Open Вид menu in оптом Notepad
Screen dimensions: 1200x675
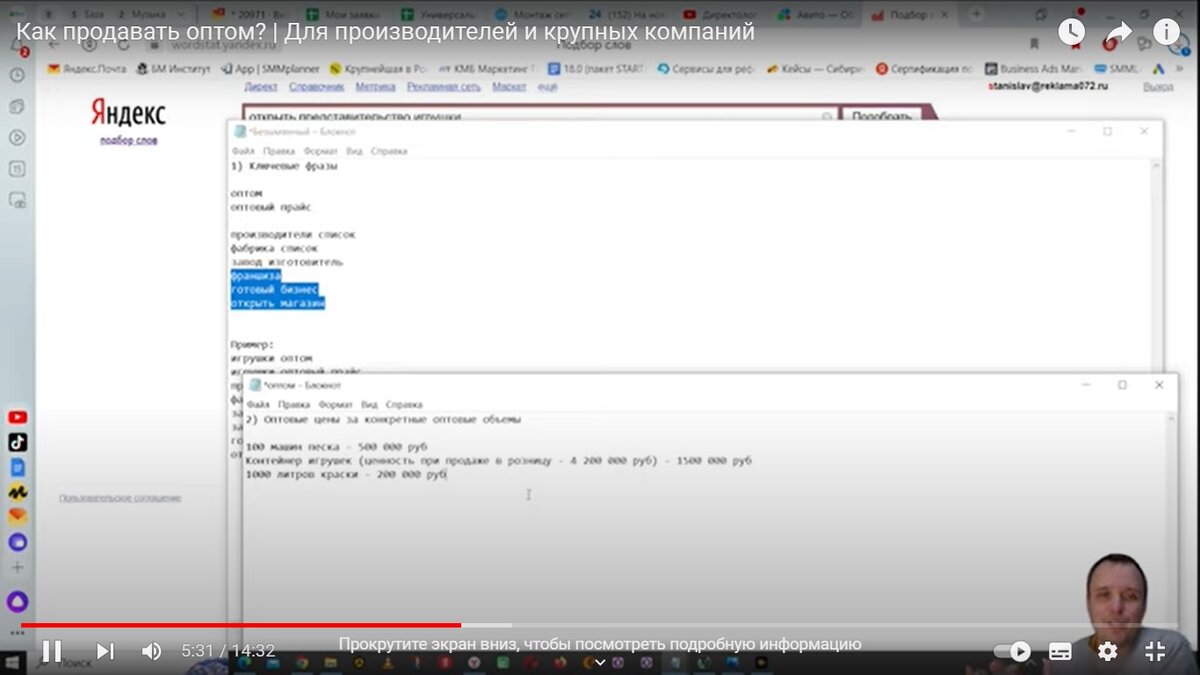[369, 405]
